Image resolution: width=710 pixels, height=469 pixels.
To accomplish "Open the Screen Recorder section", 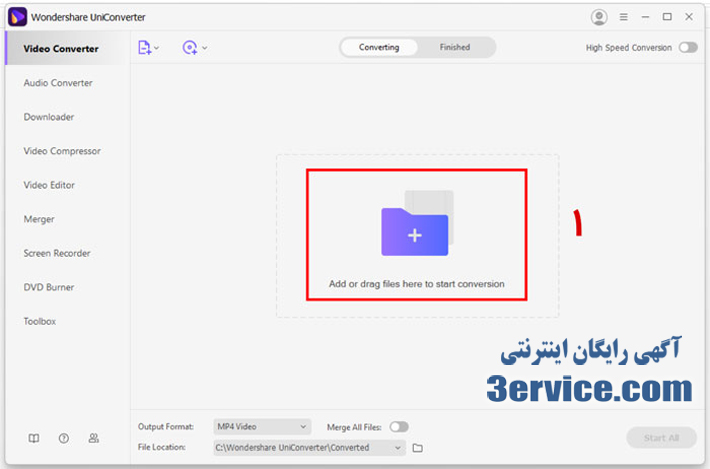I will 57,253.
